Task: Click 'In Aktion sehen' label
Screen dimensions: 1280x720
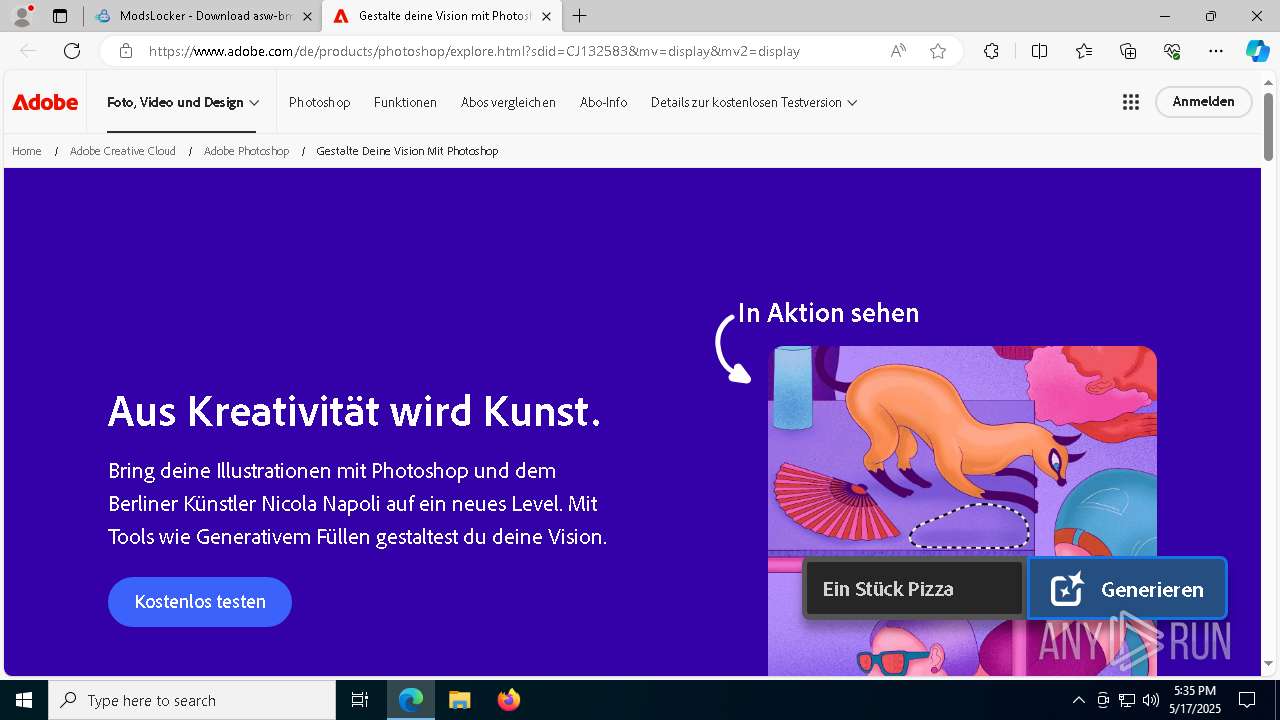Action: point(828,313)
